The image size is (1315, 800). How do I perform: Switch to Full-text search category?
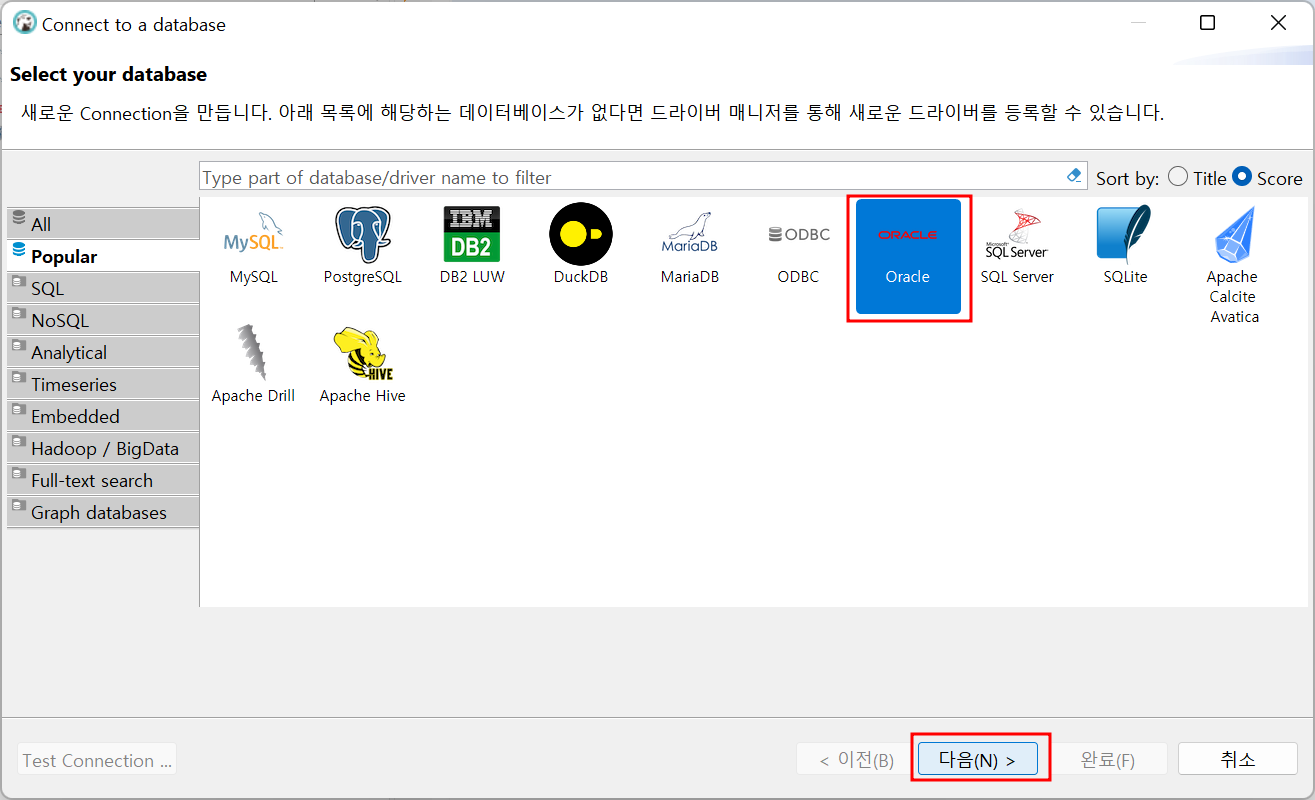103,480
